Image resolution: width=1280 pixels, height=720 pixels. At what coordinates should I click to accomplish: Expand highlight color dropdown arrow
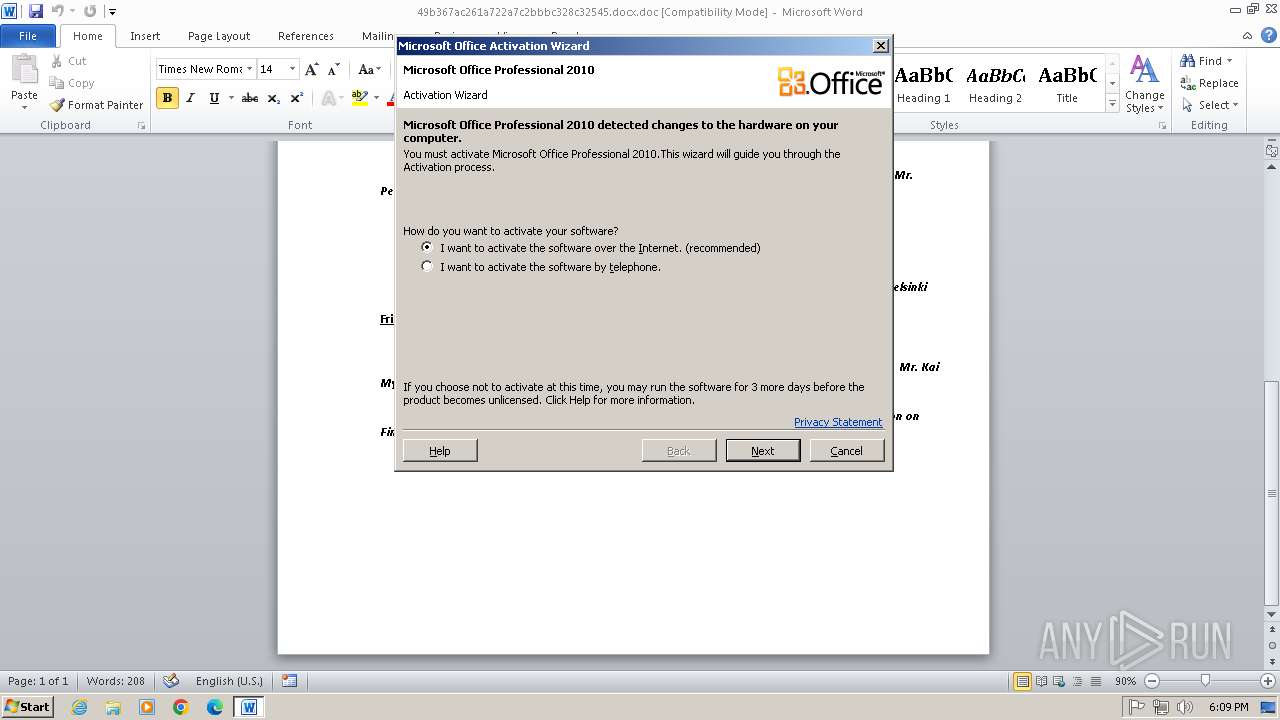(x=376, y=98)
